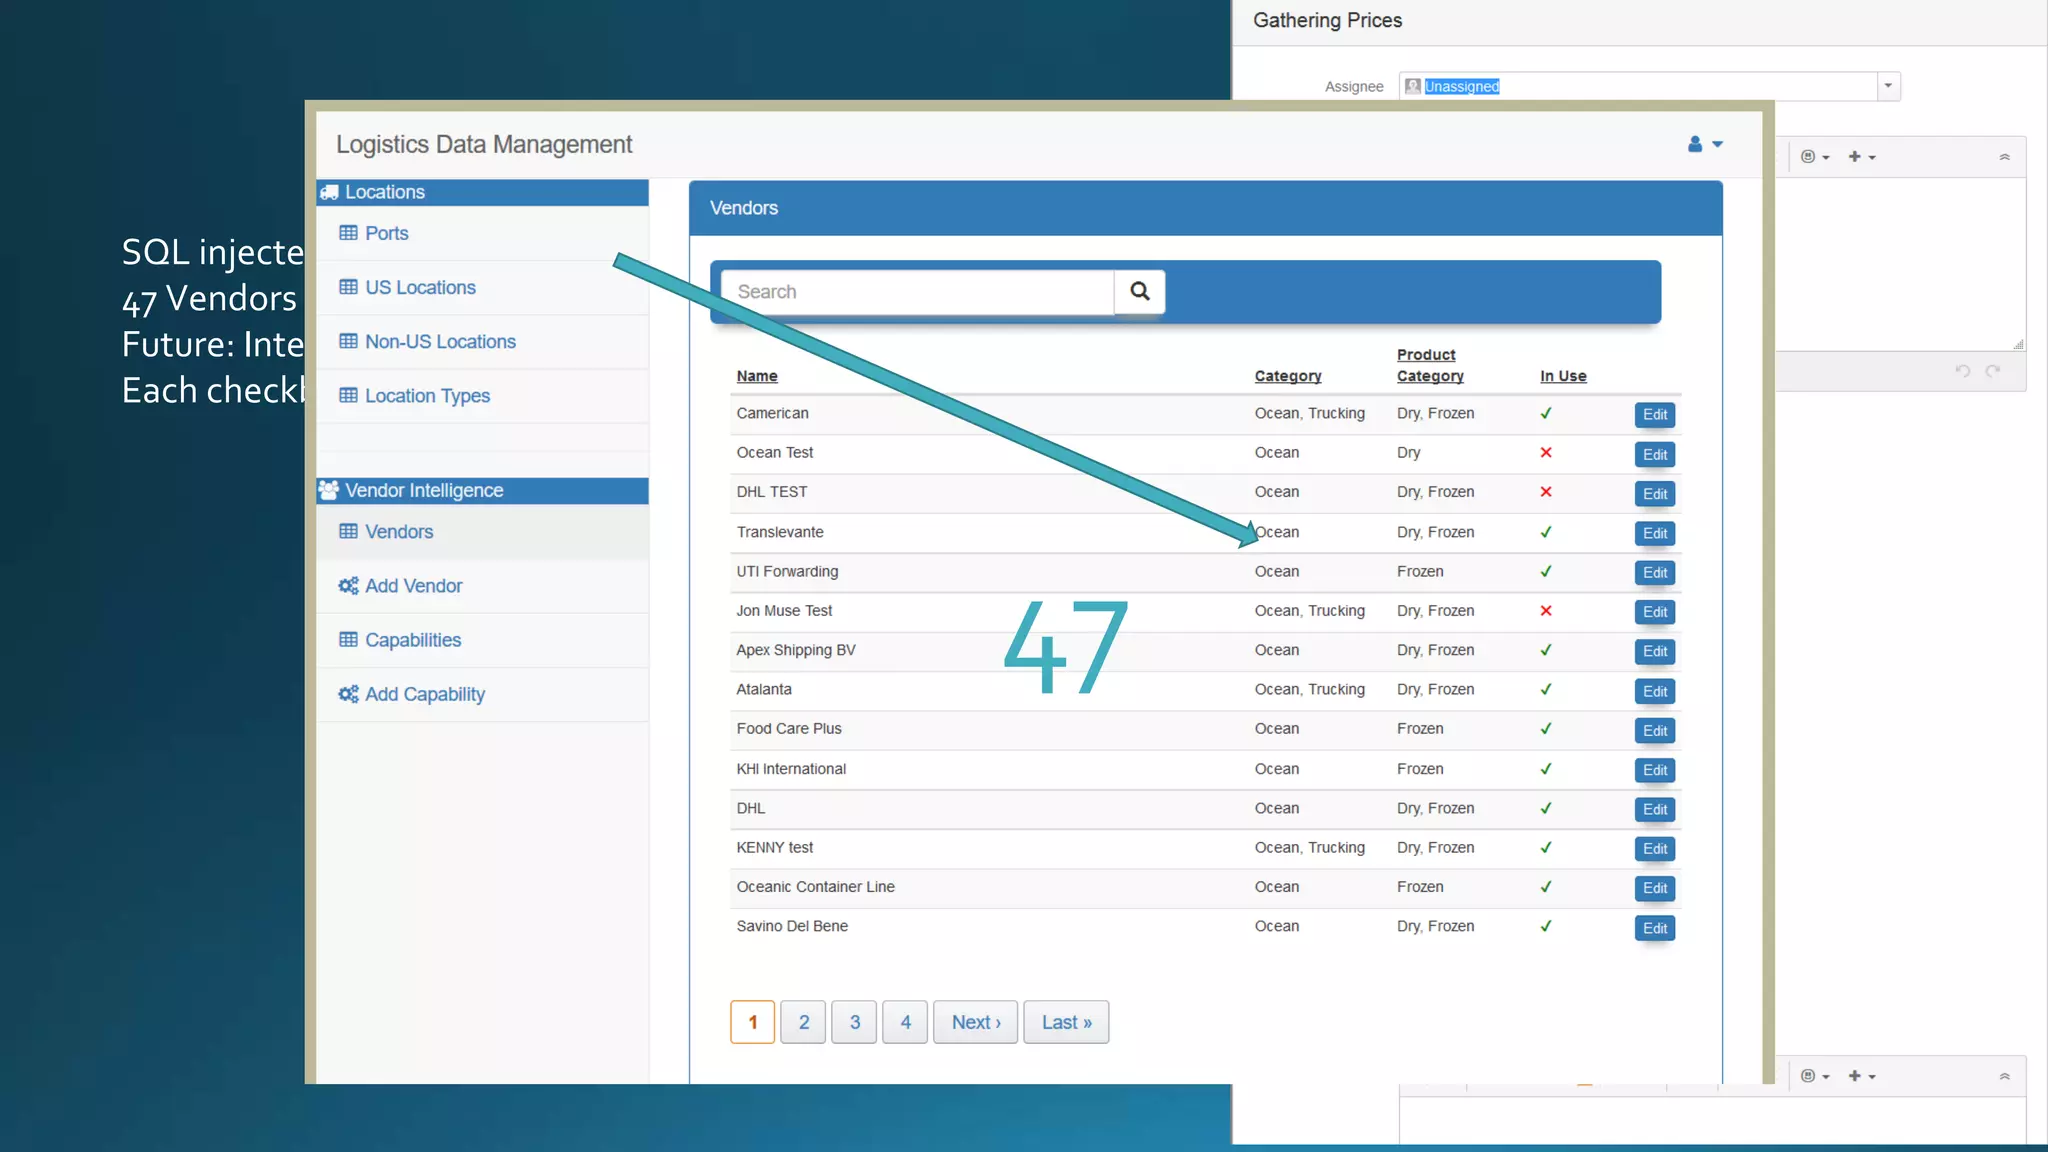Open Ports in the sidebar
Viewport: 2048px width, 1152px height.
click(387, 233)
